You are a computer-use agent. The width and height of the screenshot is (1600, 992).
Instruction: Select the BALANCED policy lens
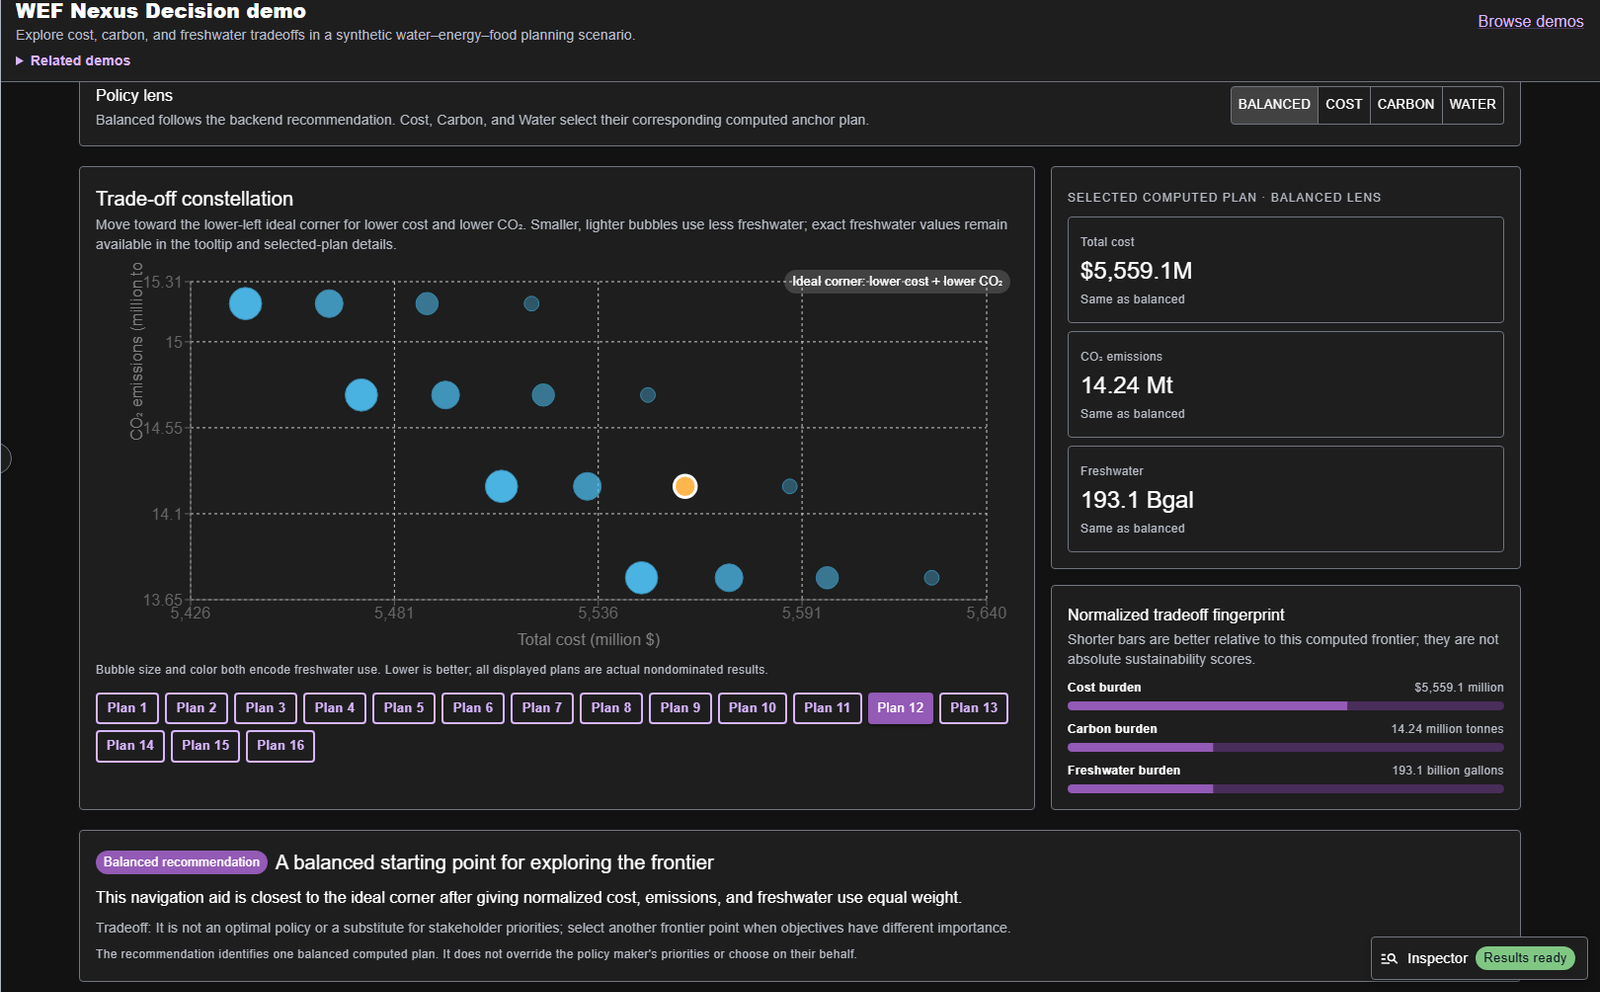[x=1274, y=104]
